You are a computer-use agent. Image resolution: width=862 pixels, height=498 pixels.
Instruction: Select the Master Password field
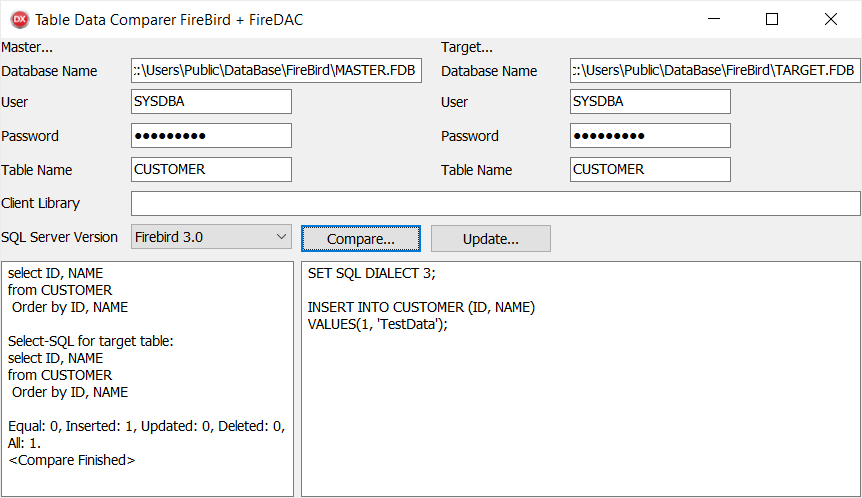211,135
